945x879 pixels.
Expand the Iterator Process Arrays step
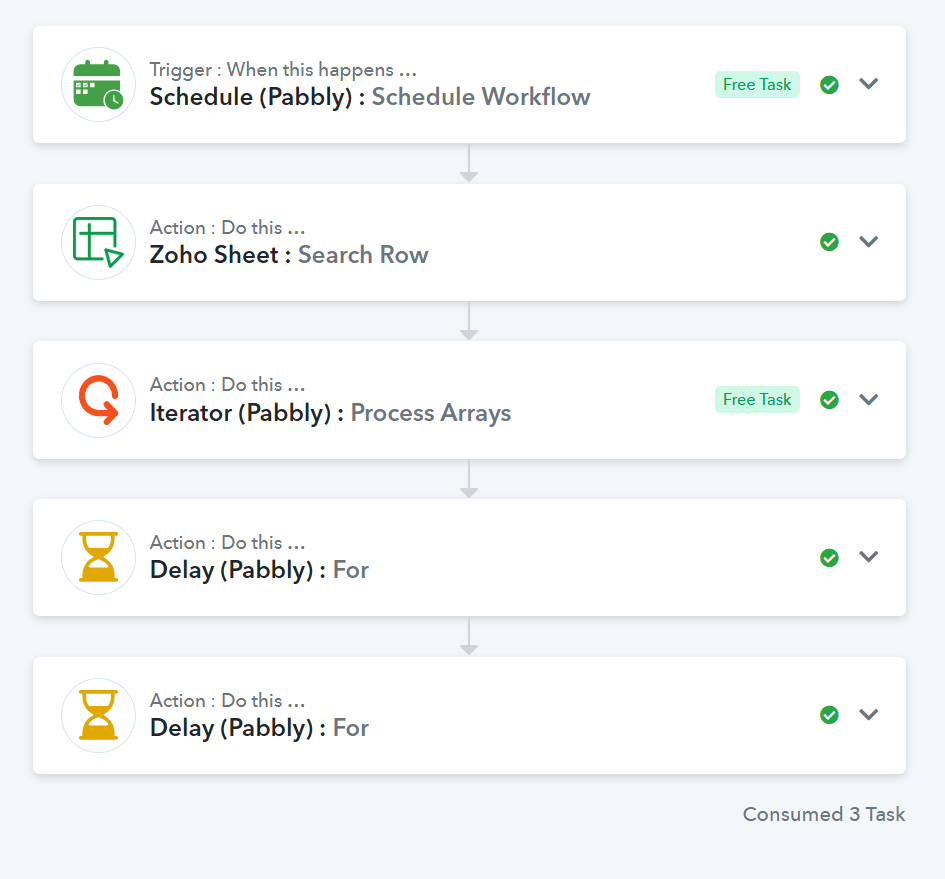click(868, 399)
